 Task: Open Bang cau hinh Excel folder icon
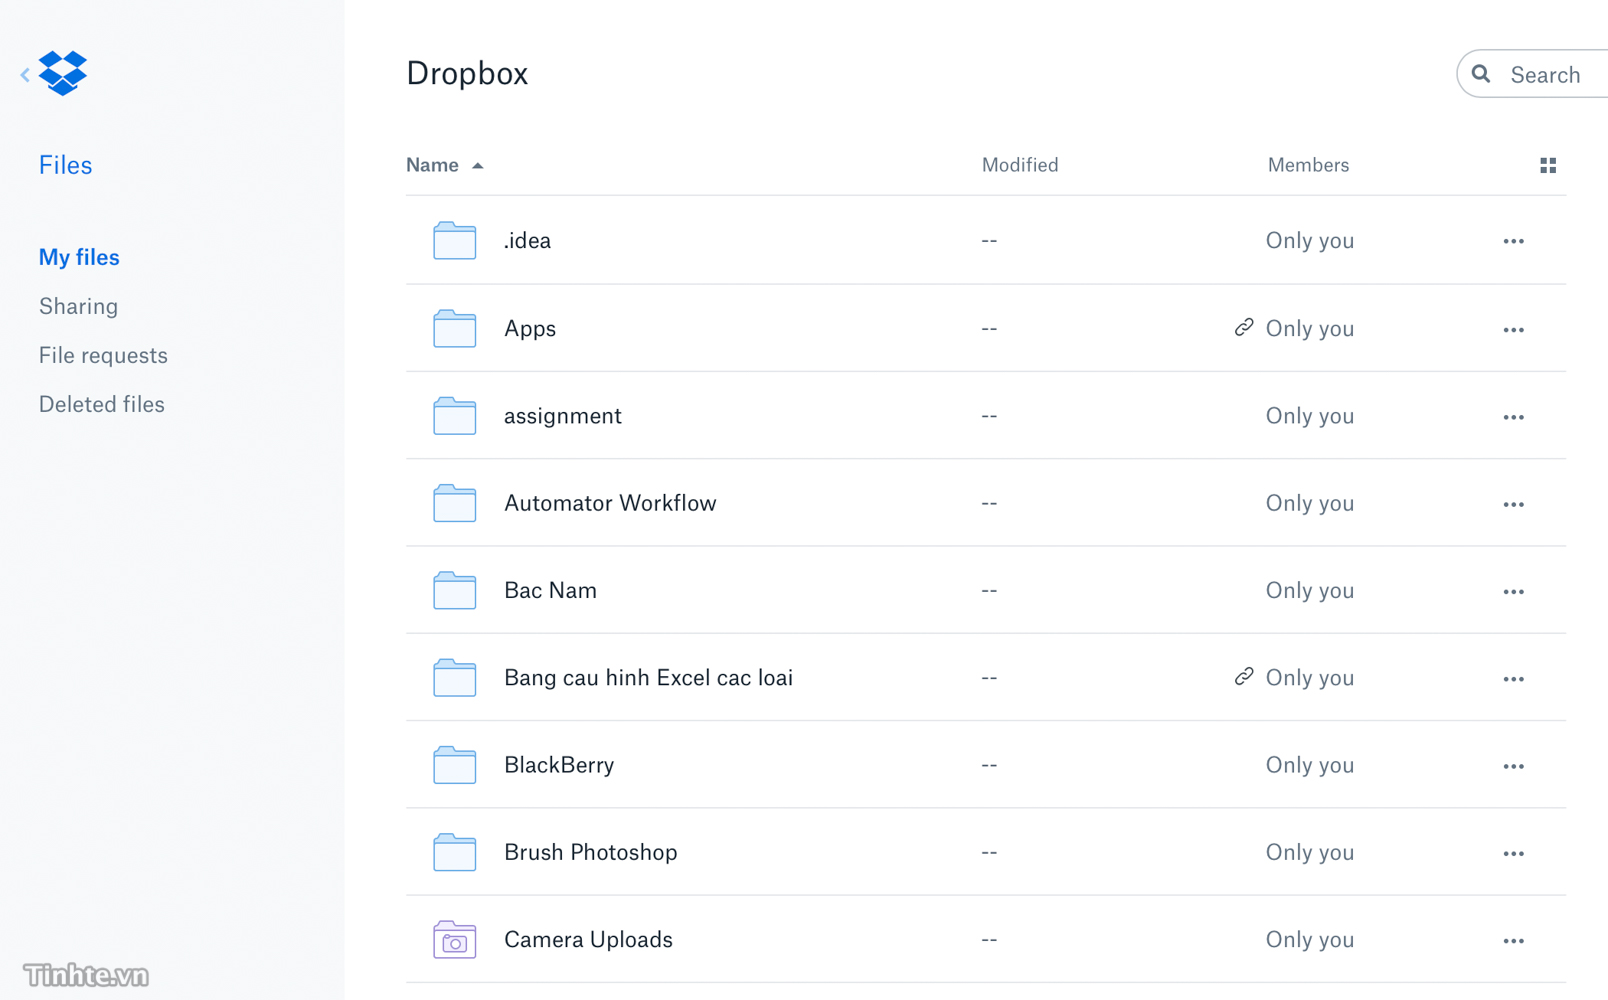[x=454, y=677]
